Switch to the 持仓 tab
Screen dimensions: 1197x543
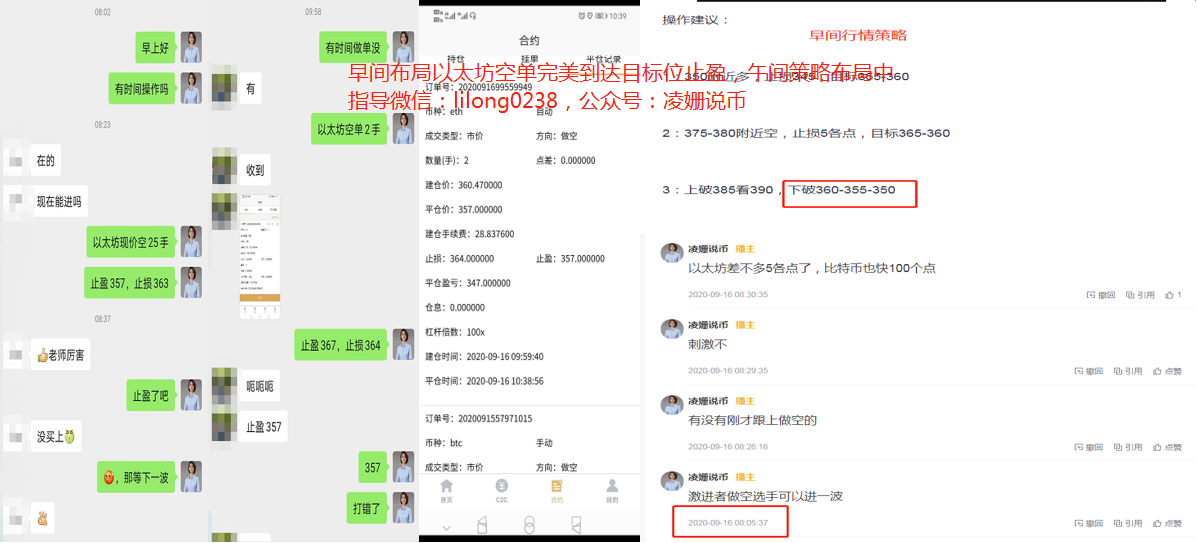click(455, 59)
